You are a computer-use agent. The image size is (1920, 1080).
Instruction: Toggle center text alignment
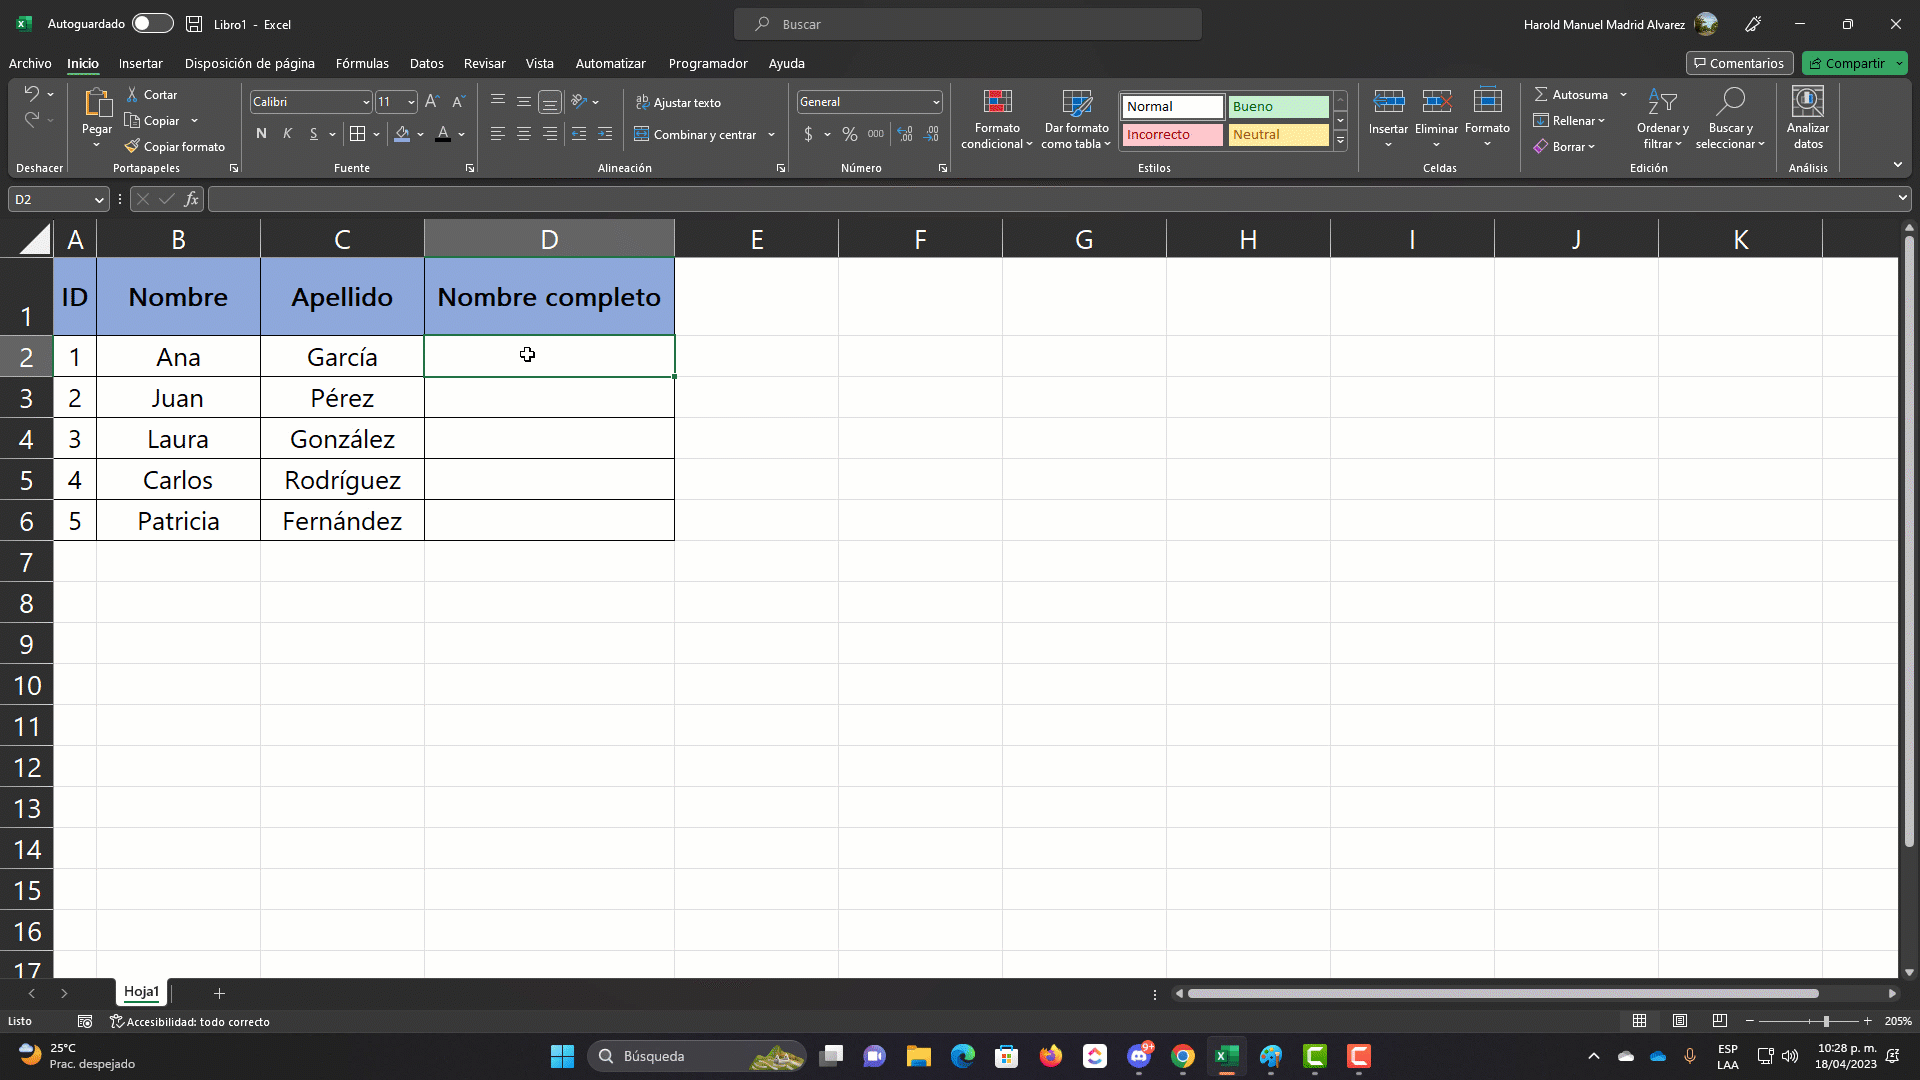point(523,133)
